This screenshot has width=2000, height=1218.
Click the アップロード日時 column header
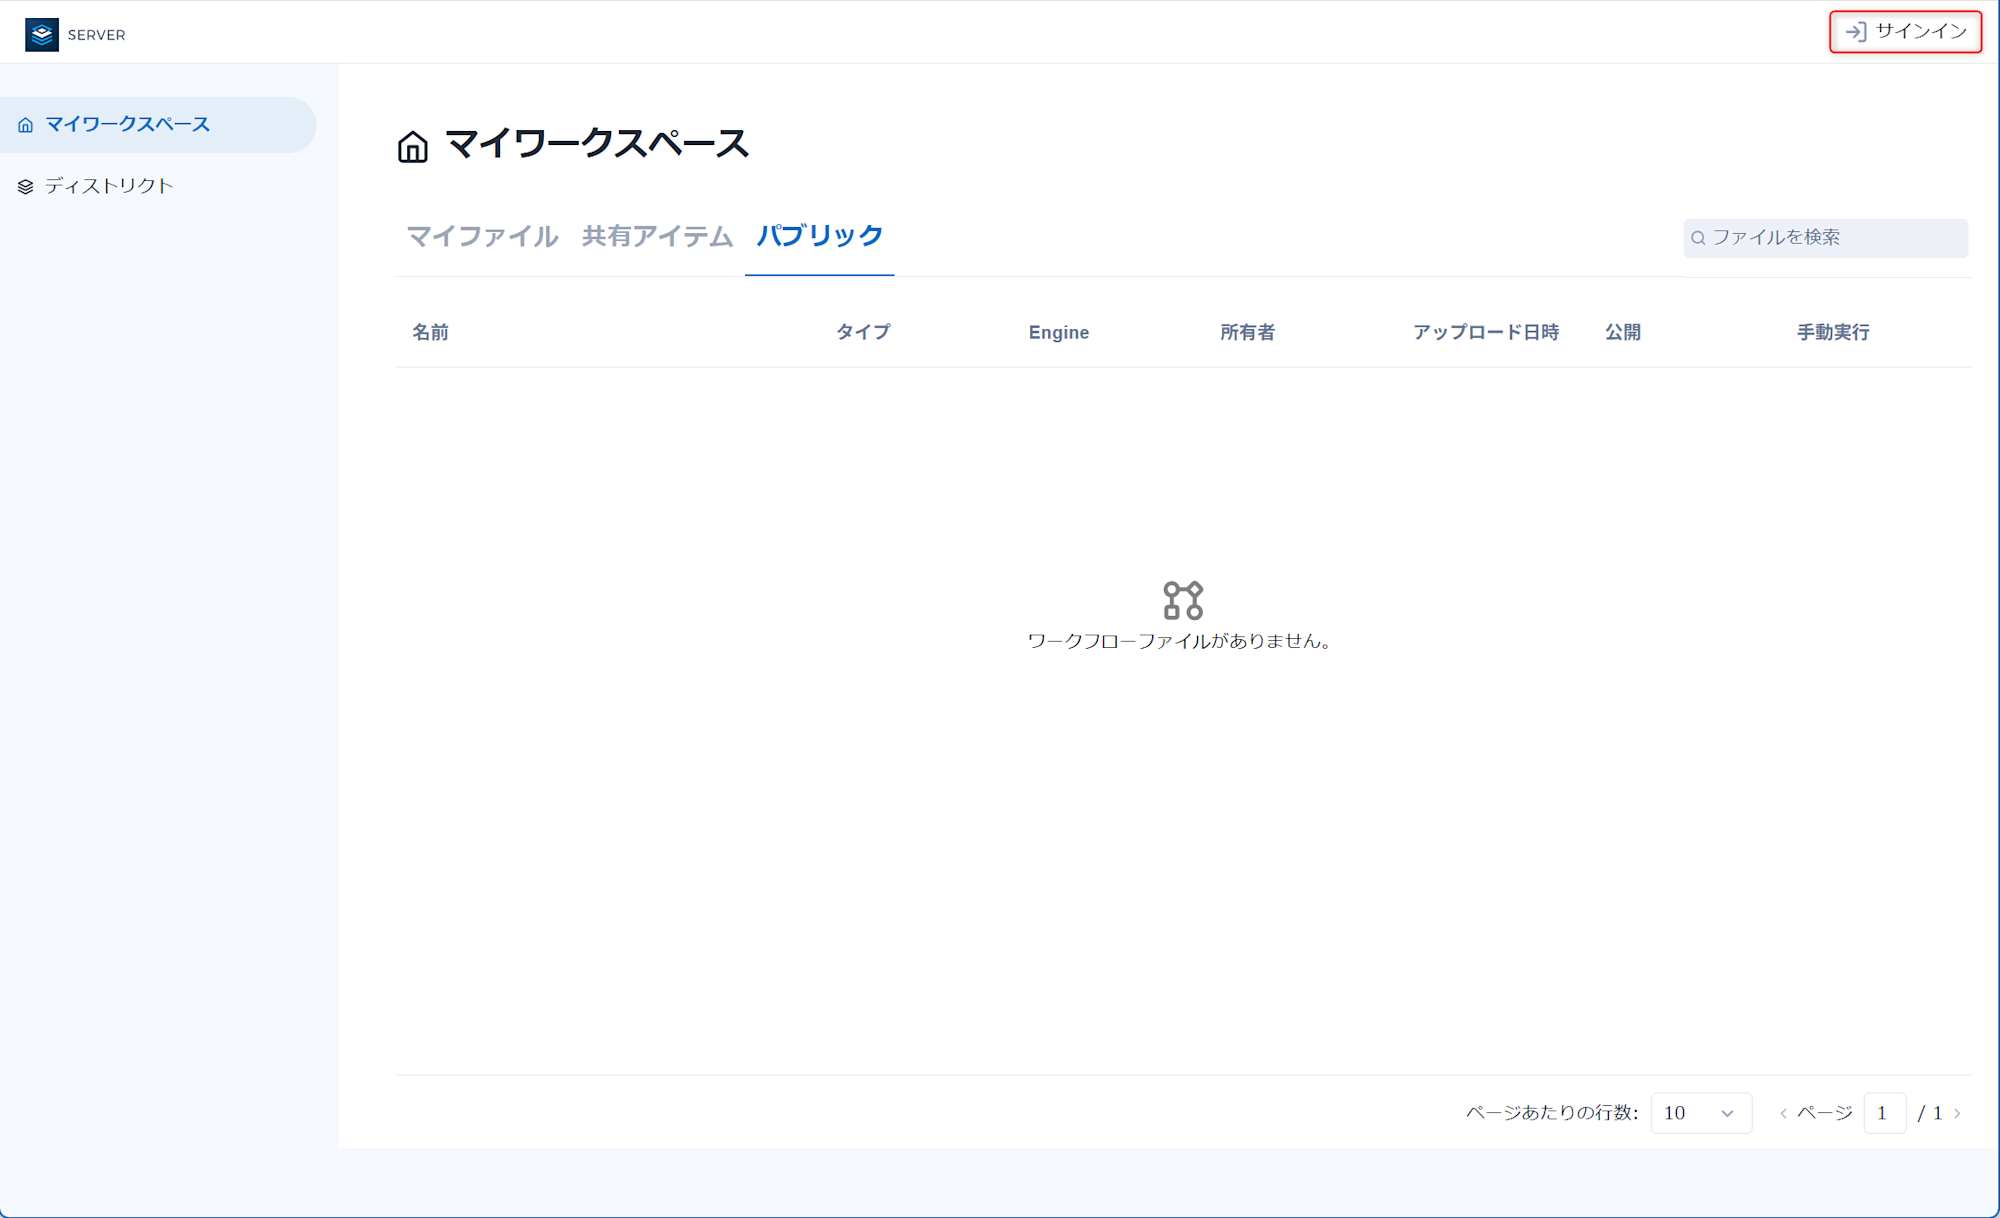(x=1485, y=332)
